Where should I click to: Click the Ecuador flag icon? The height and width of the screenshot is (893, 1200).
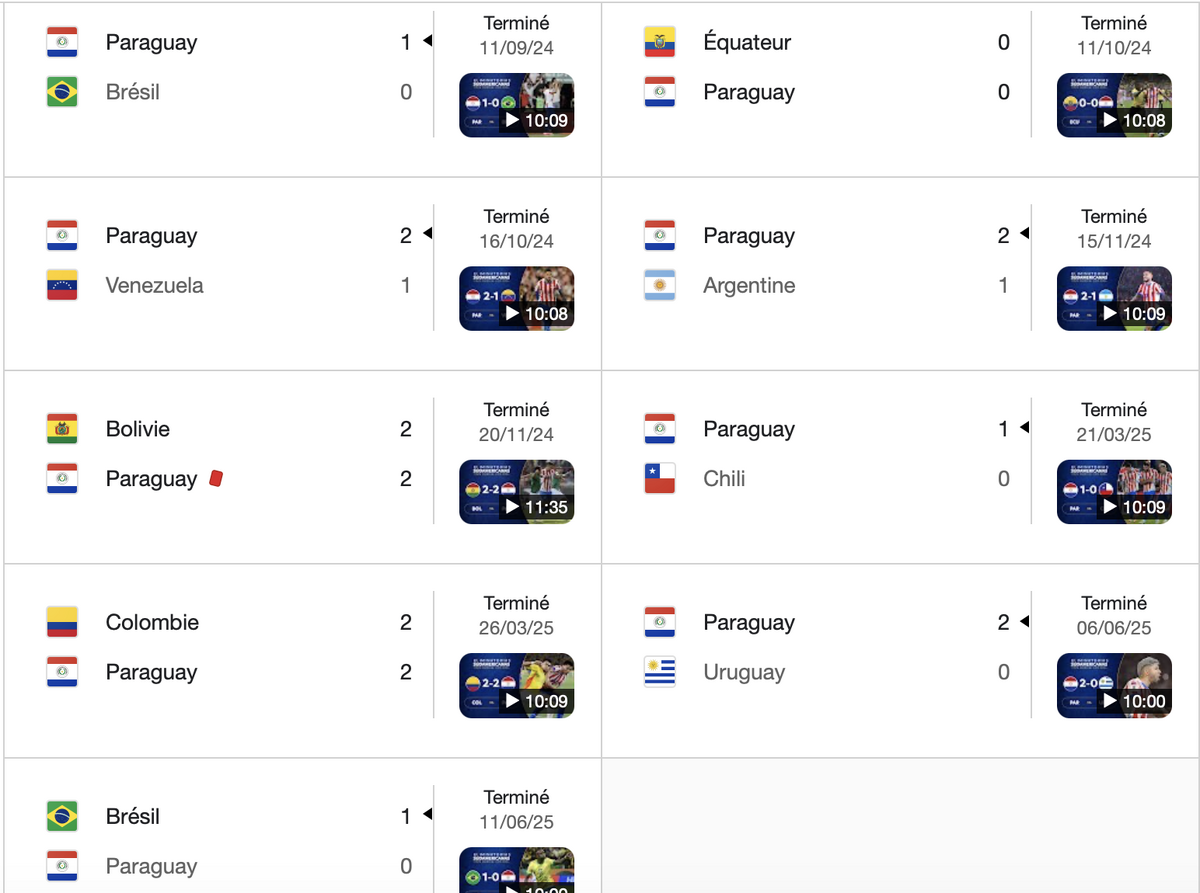coord(660,42)
